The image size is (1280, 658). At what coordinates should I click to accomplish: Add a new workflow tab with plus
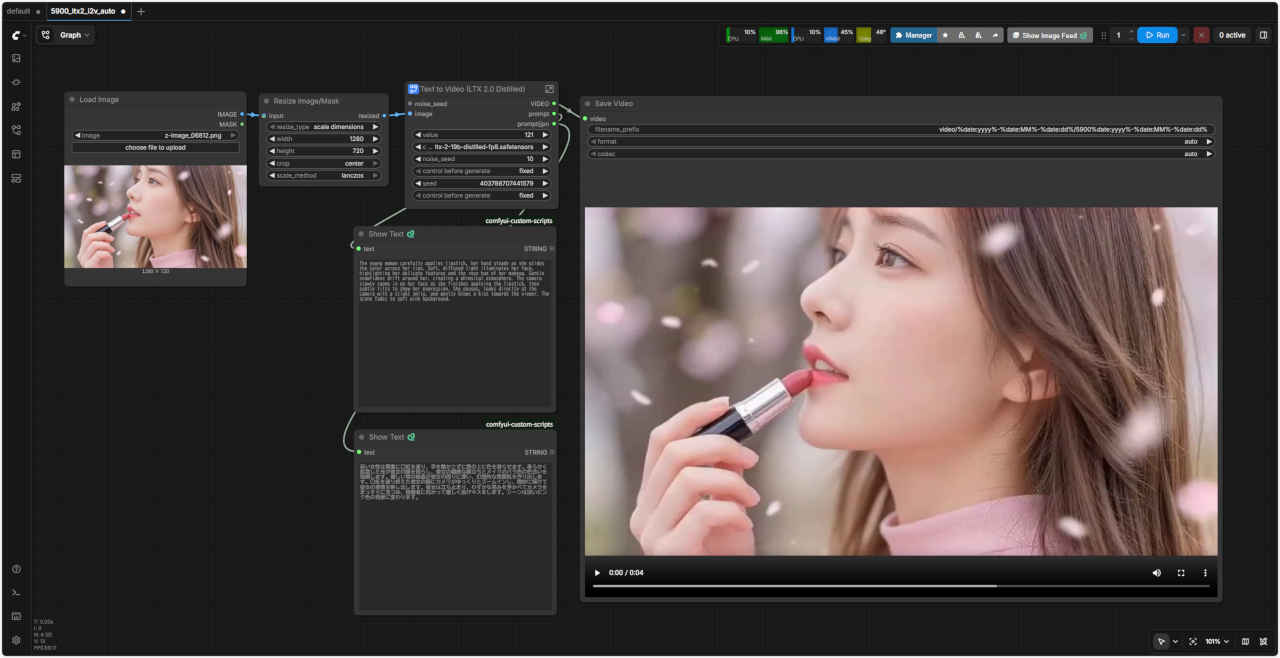click(140, 11)
